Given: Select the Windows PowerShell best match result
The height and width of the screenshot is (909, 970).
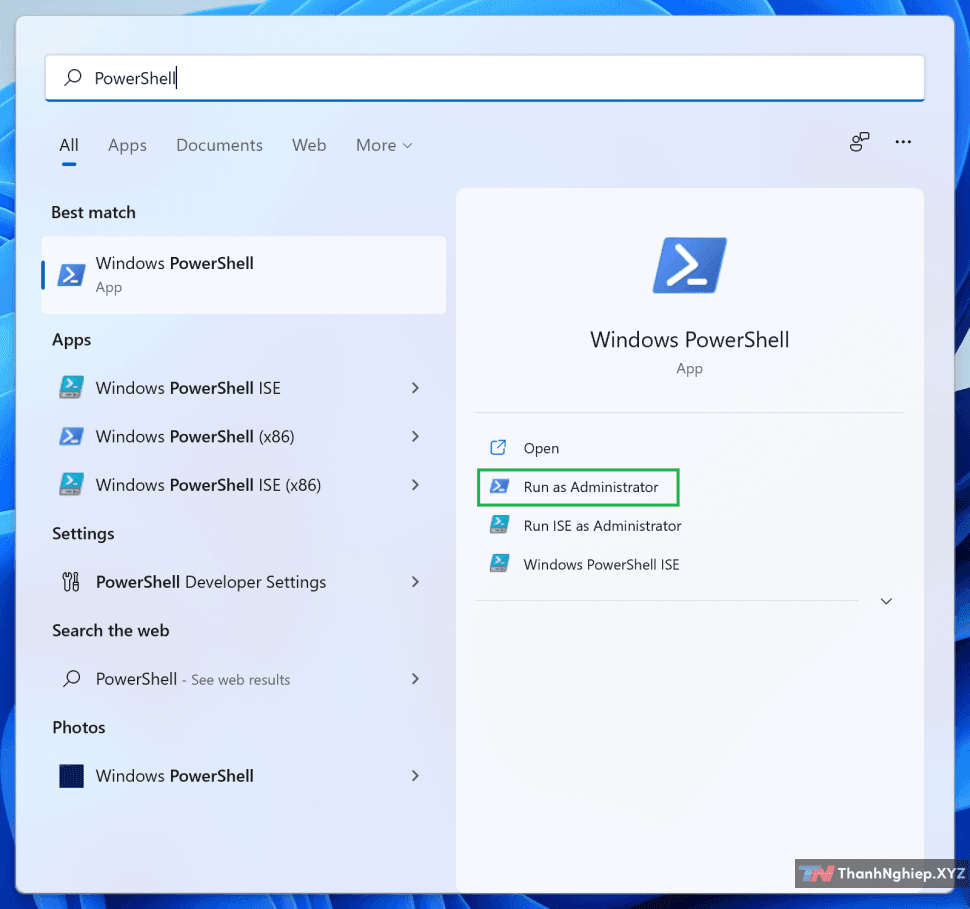Looking at the screenshot, I should click(244, 275).
